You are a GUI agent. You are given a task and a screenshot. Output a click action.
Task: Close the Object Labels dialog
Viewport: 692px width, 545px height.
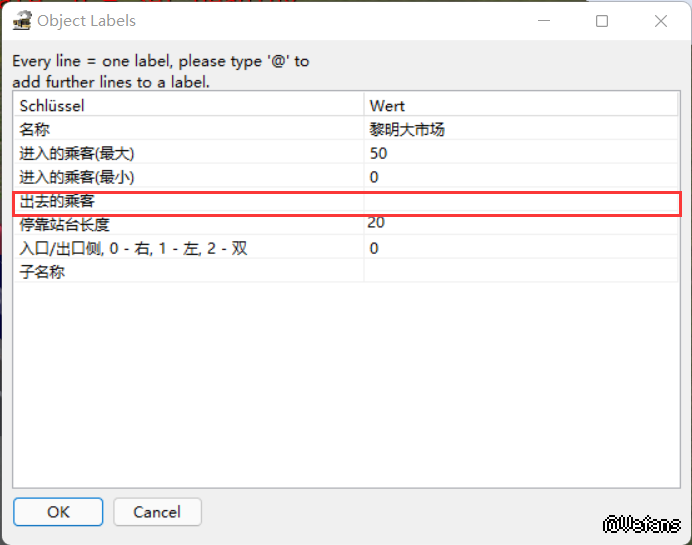tap(661, 21)
